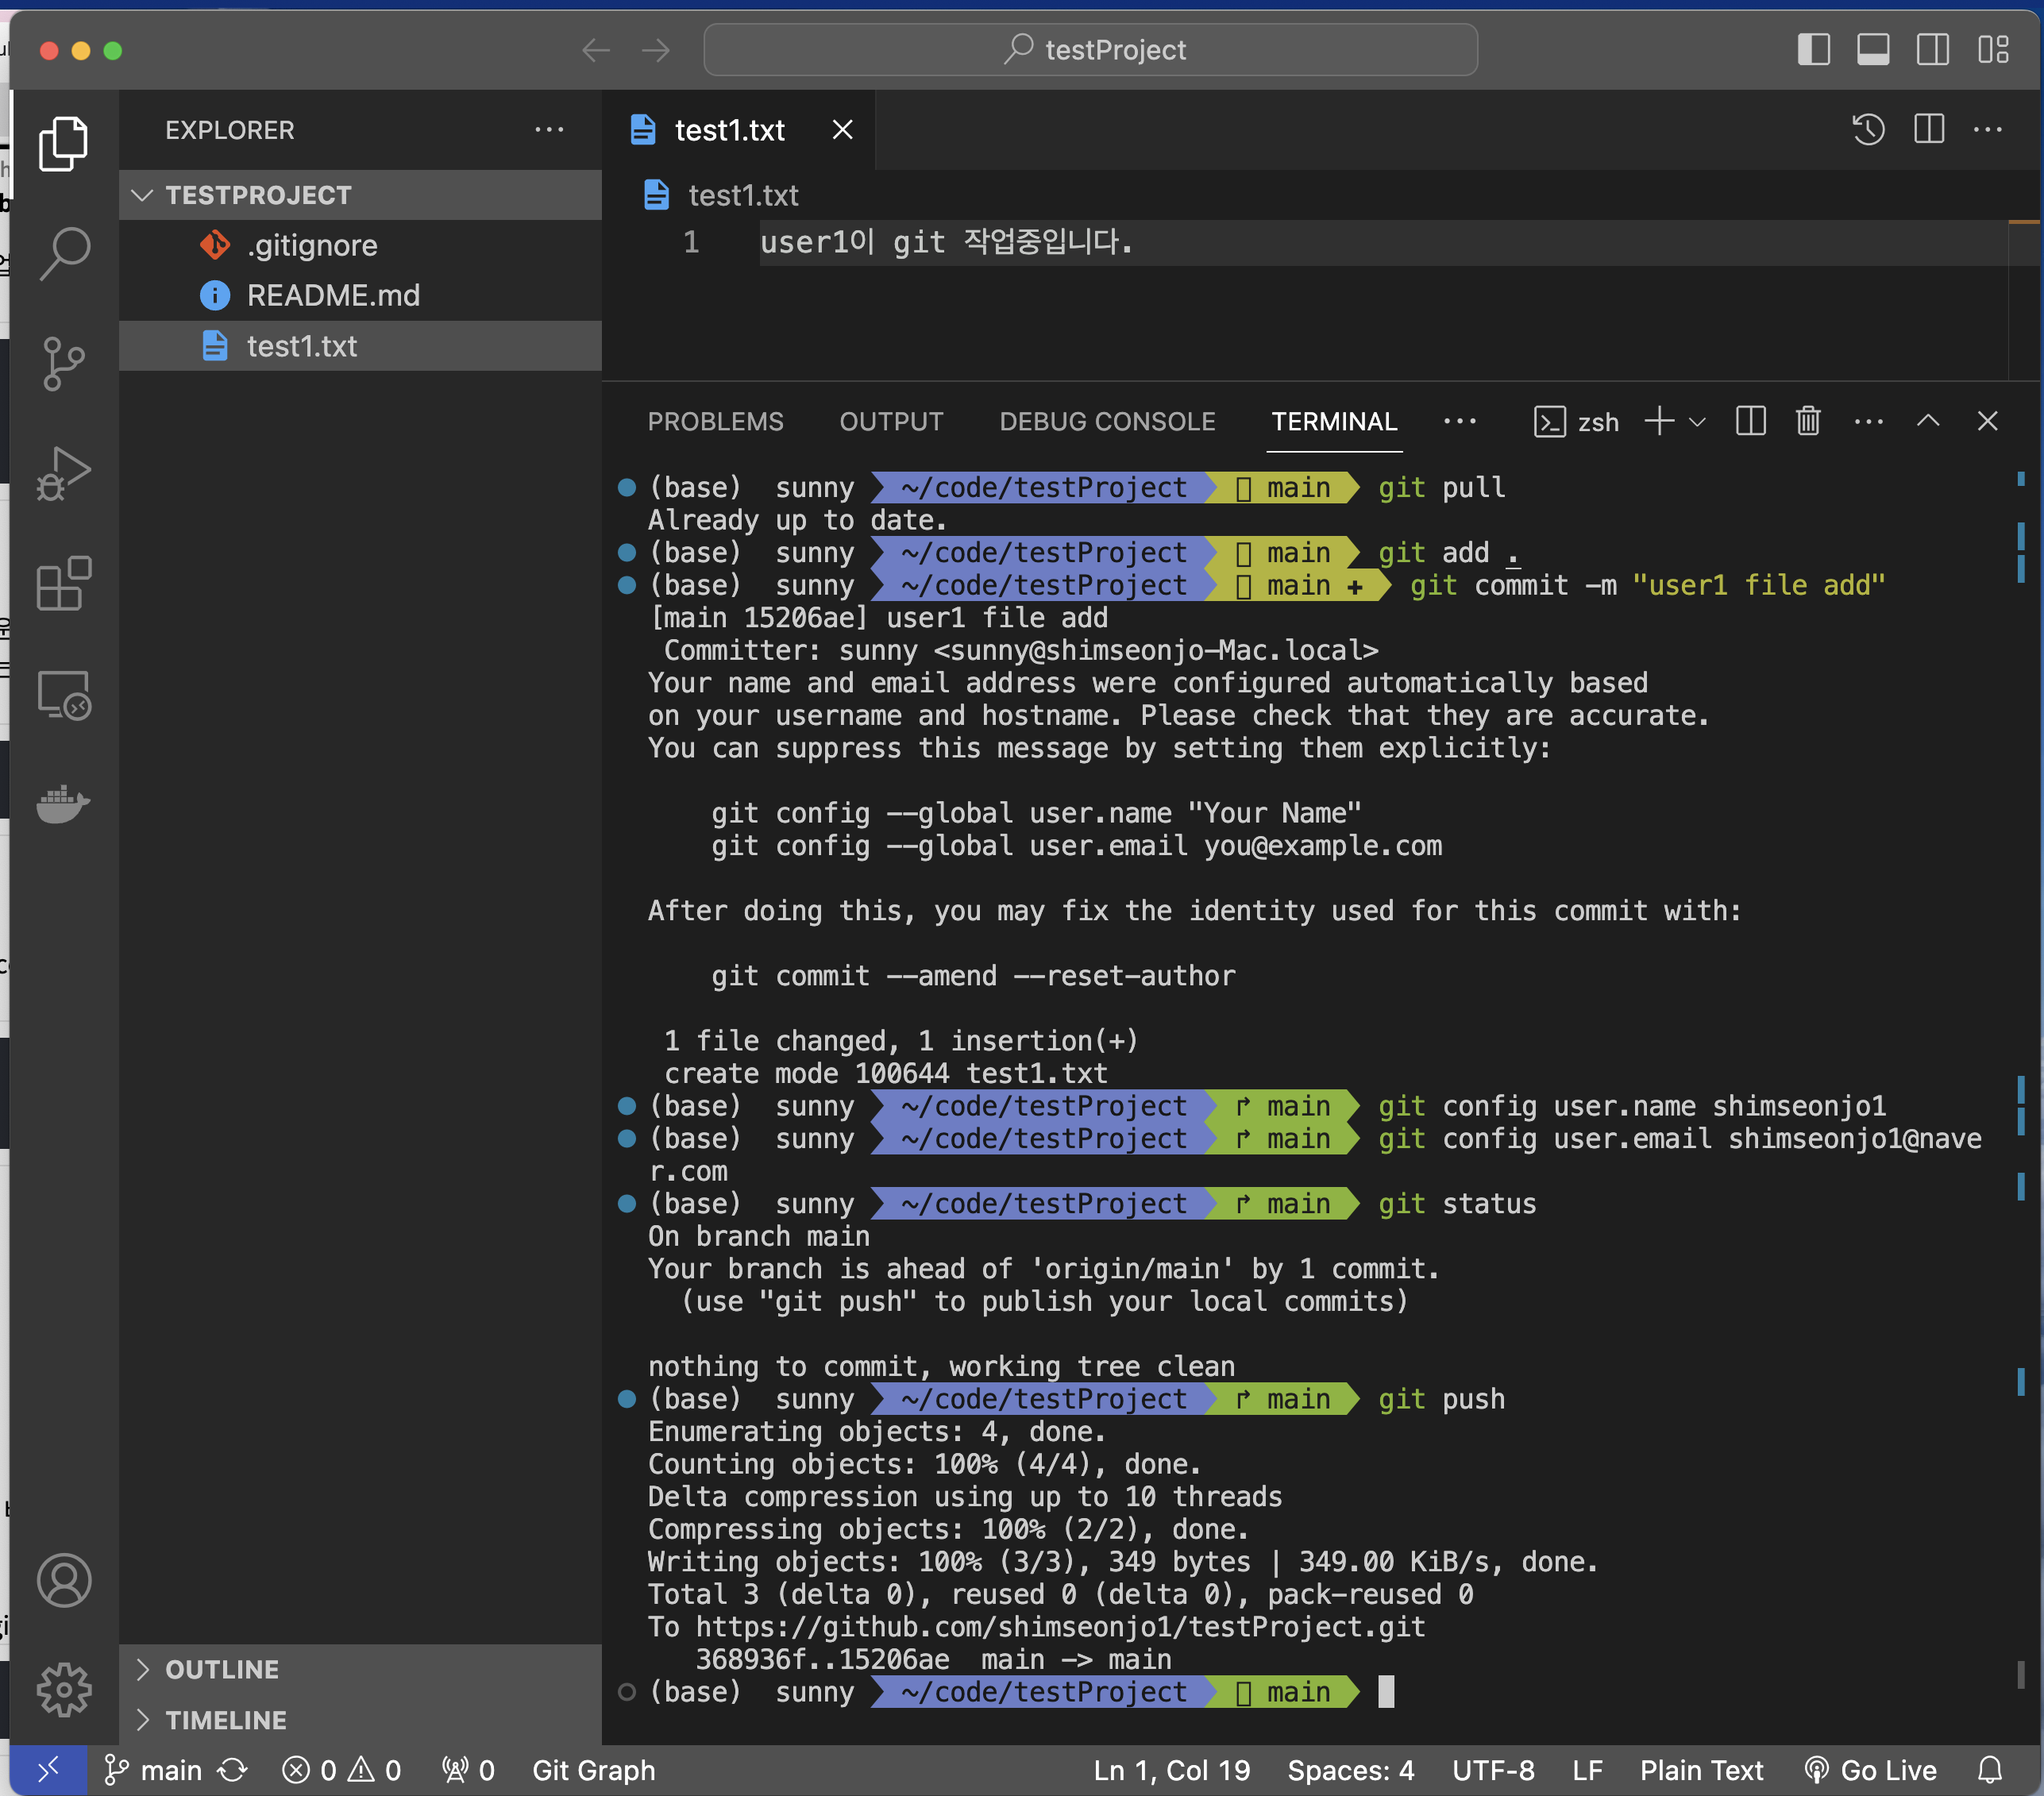Open the Run and Debug view
Viewport: 2044px width, 1796px height.
[64, 473]
